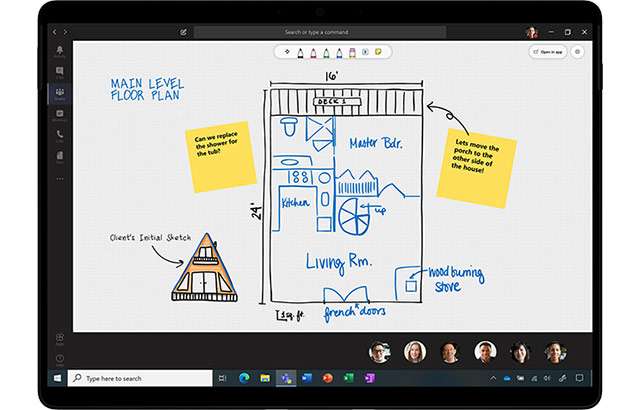
Task: Click the third participant avatar
Action: pos(450,352)
